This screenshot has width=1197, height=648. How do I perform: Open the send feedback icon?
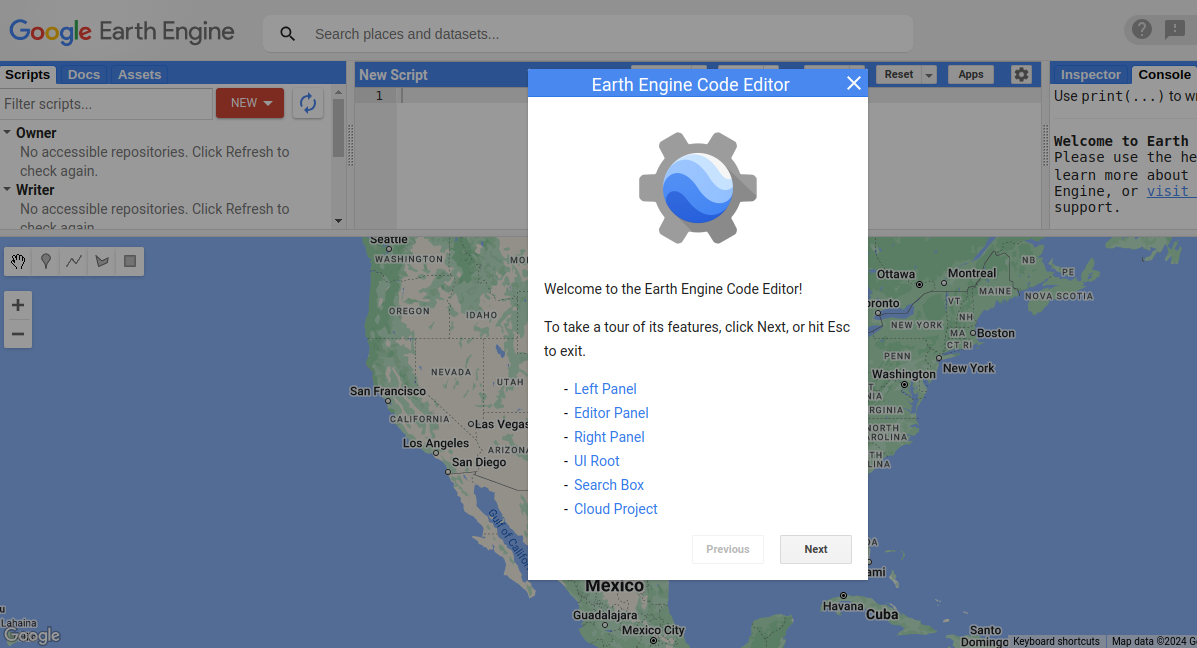[x=1174, y=29]
